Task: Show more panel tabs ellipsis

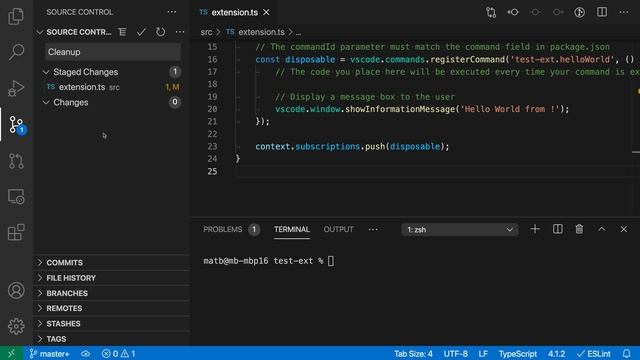Action: pyautogui.click(x=373, y=229)
